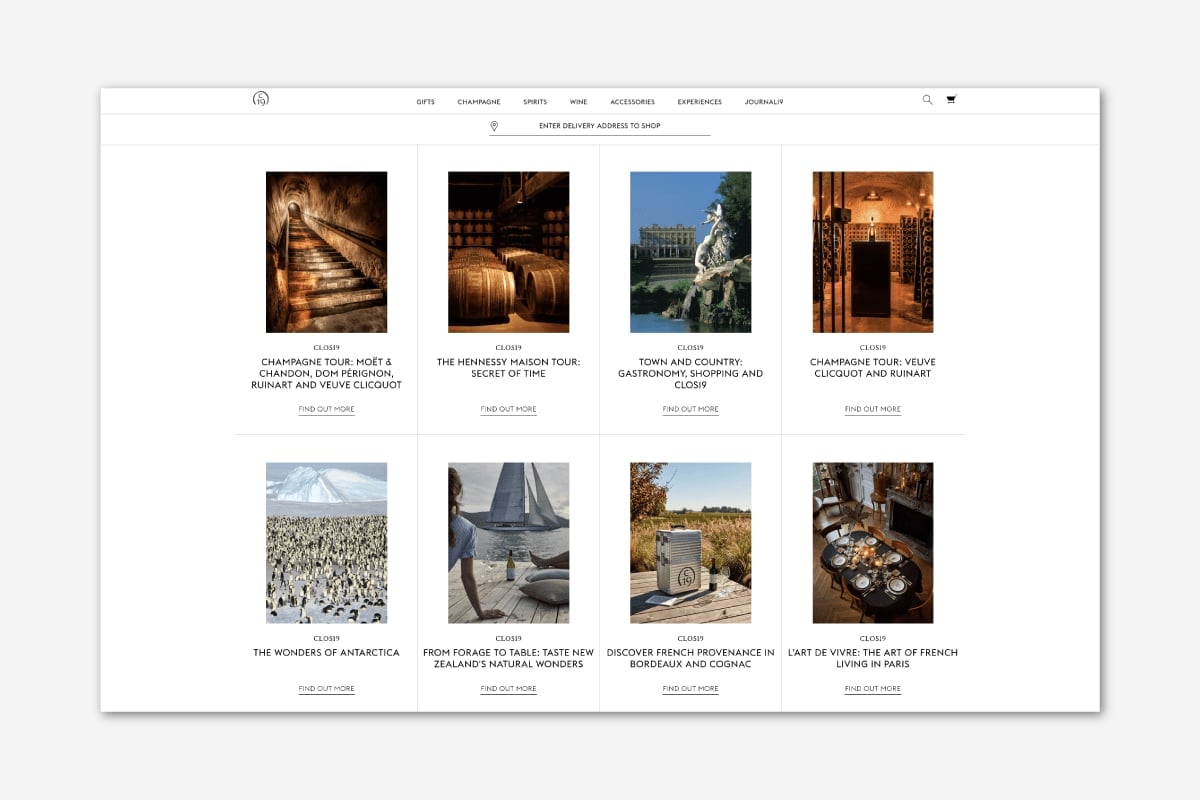The height and width of the screenshot is (800, 1200).
Task: Open the sailboat photo thumbnail
Action: [x=508, y=543]
